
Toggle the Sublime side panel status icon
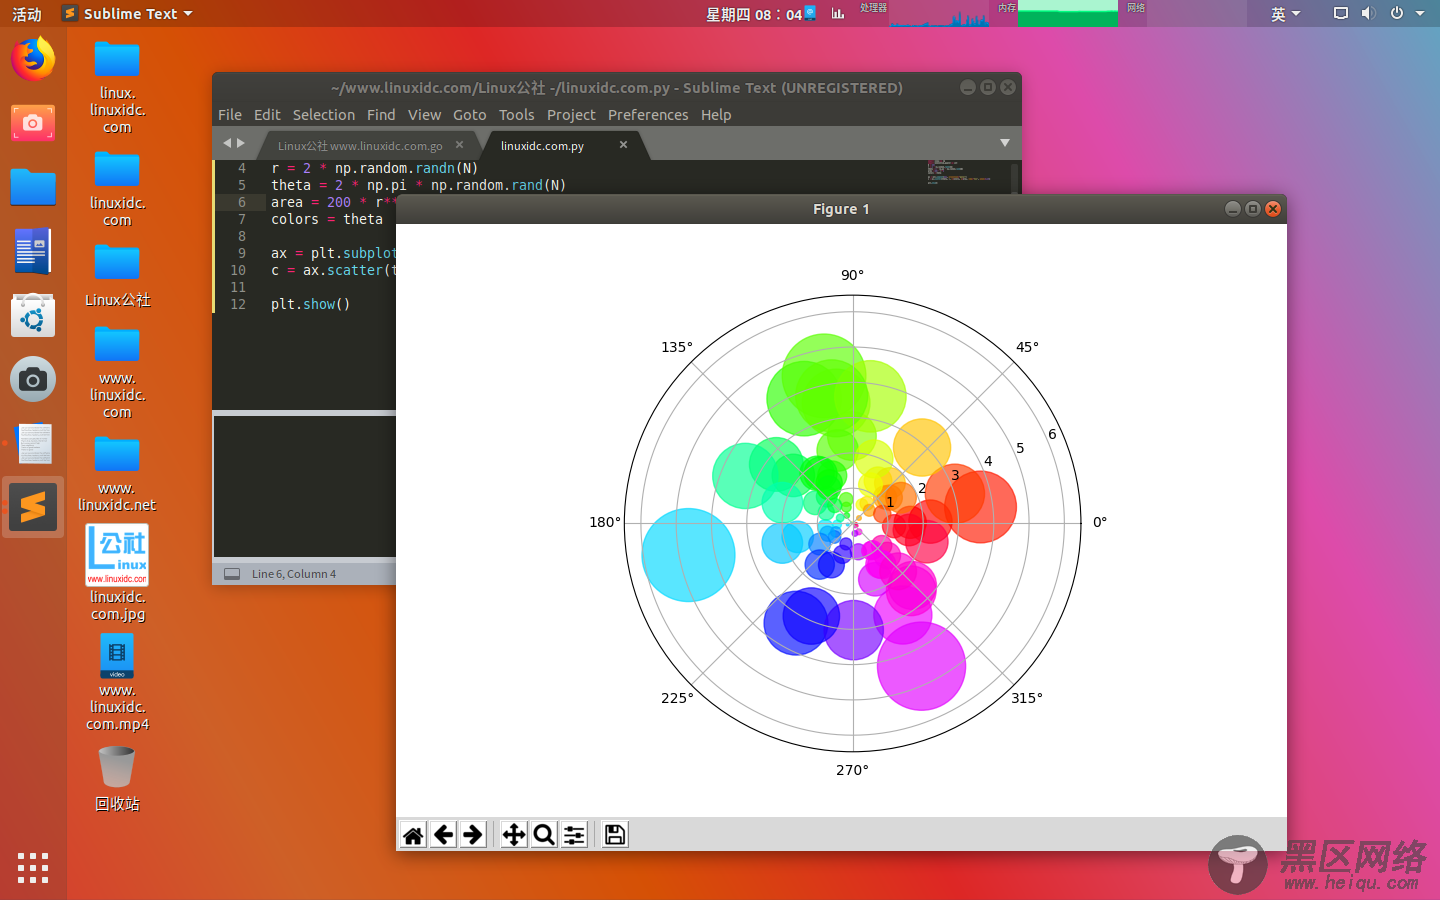[x=232, y=574]
